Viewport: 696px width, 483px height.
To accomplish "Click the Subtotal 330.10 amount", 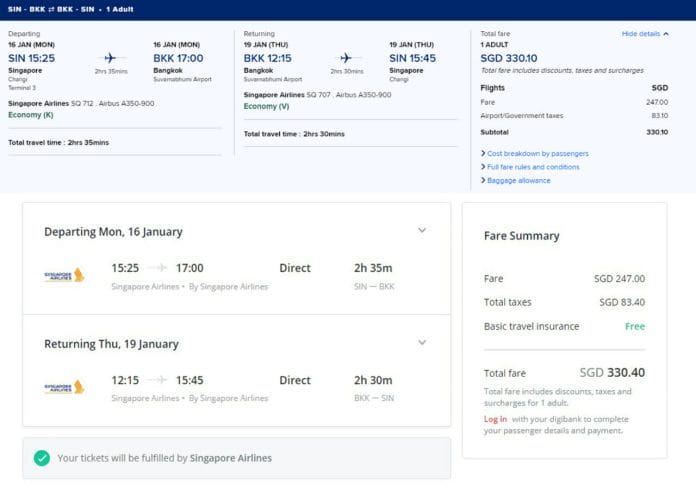I will pyautogui.click(x=657, y=132).
